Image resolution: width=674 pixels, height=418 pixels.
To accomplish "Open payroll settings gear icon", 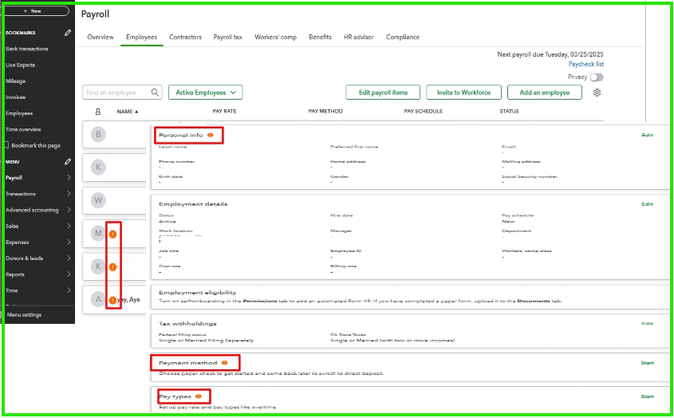I will point(597,92).
